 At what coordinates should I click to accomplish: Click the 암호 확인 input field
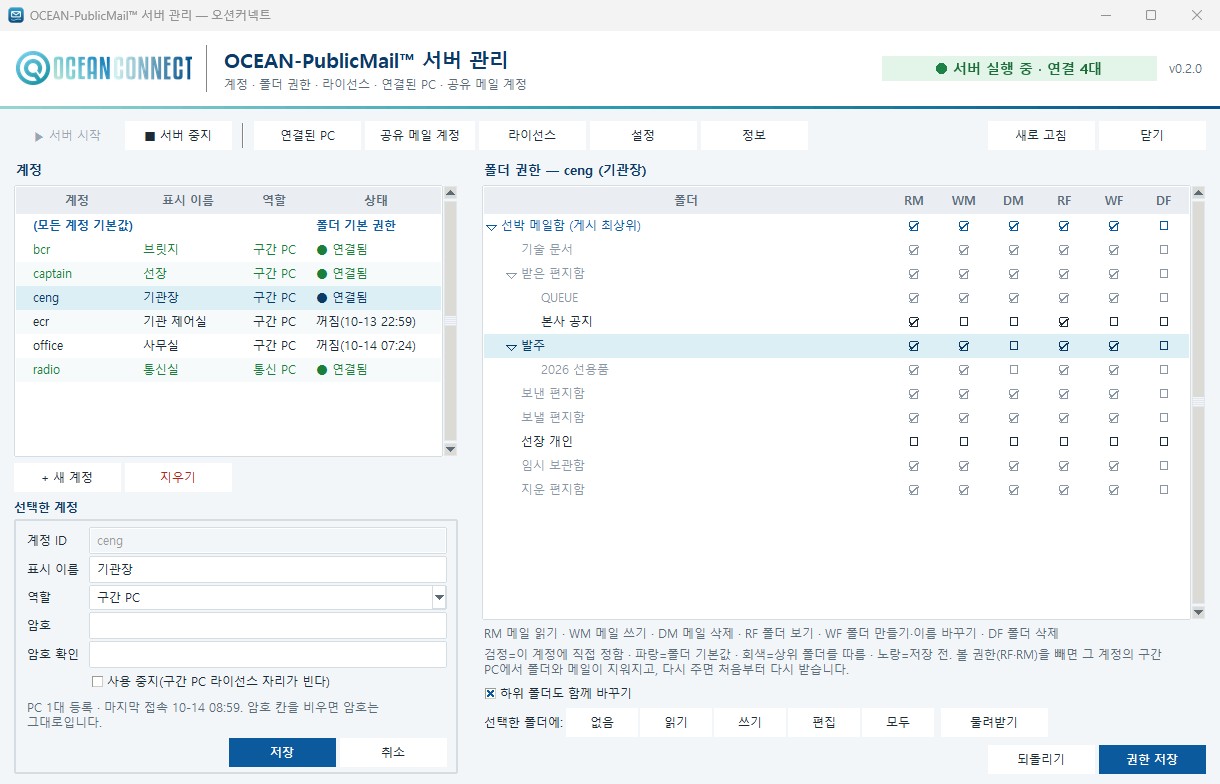[267, 655]
